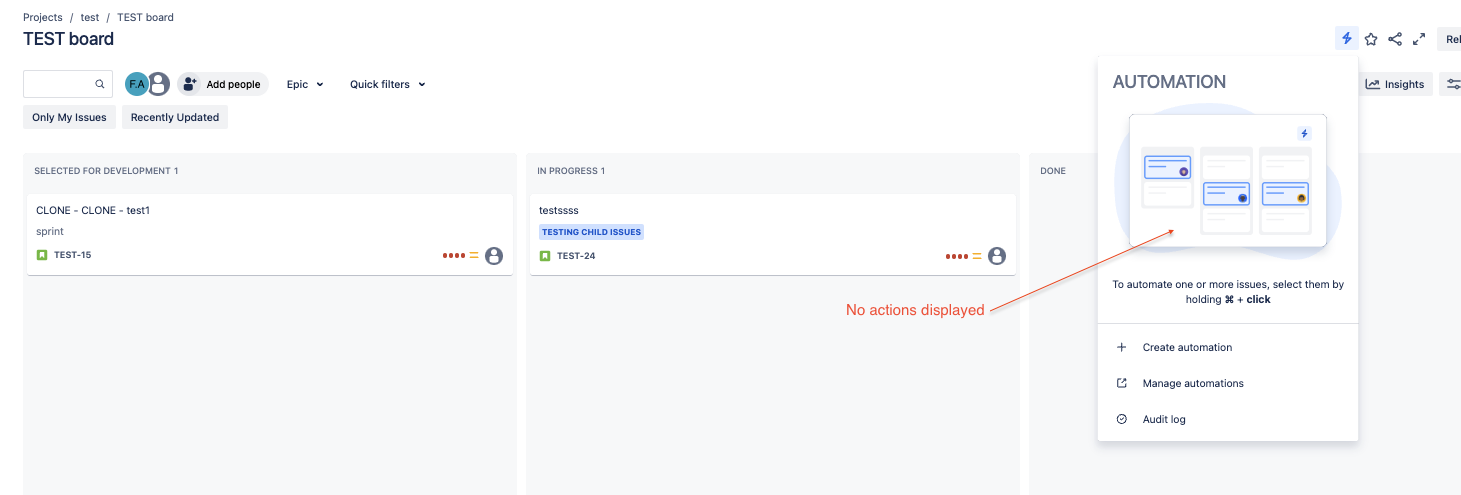Screen dimensions: 1461x495
Task: Open the test project breadcrumb link
Action: 90,17
